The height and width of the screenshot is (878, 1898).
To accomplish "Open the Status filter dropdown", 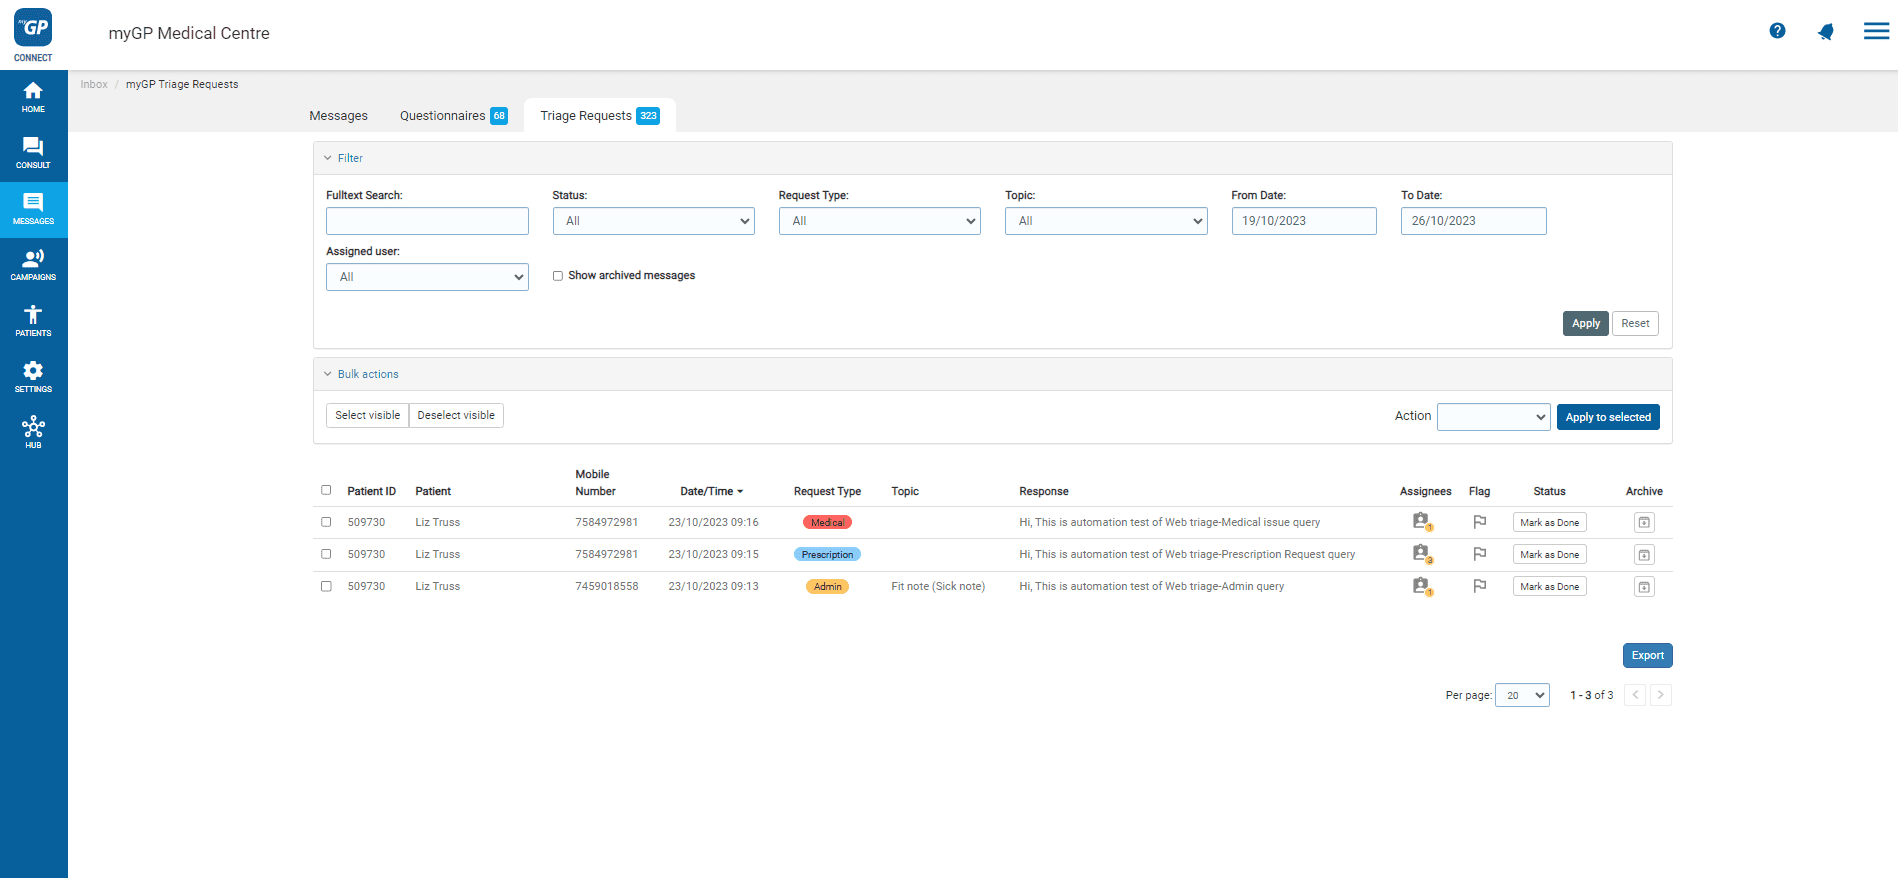I will click(x=654, y=221).
